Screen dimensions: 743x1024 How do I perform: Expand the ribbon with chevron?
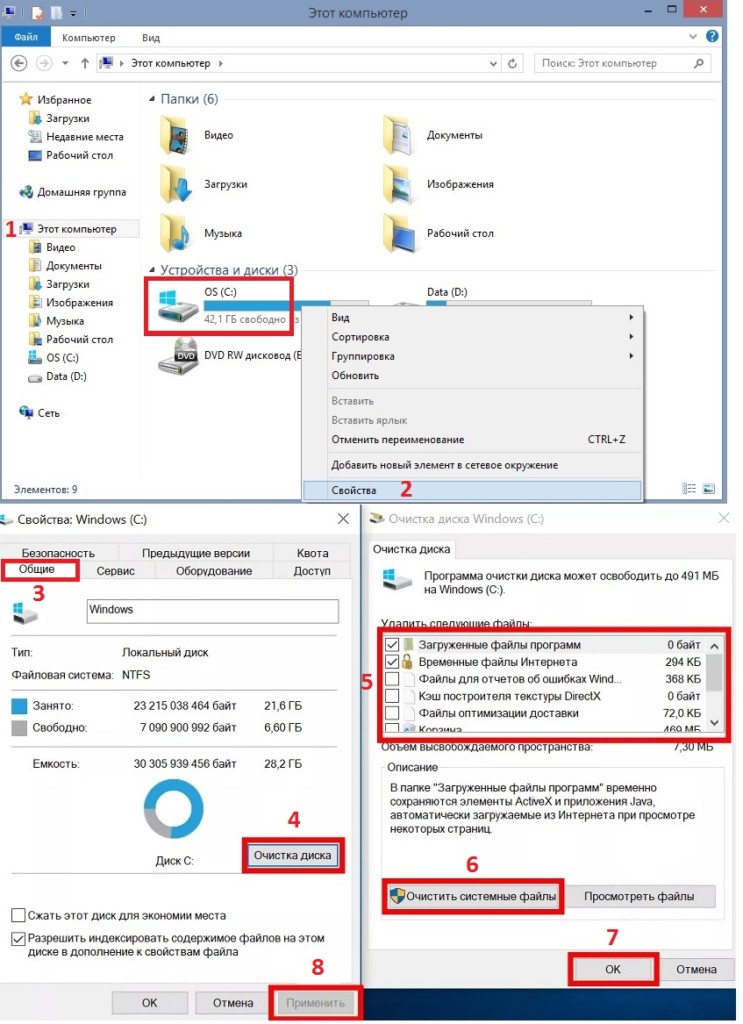(693, 37)
